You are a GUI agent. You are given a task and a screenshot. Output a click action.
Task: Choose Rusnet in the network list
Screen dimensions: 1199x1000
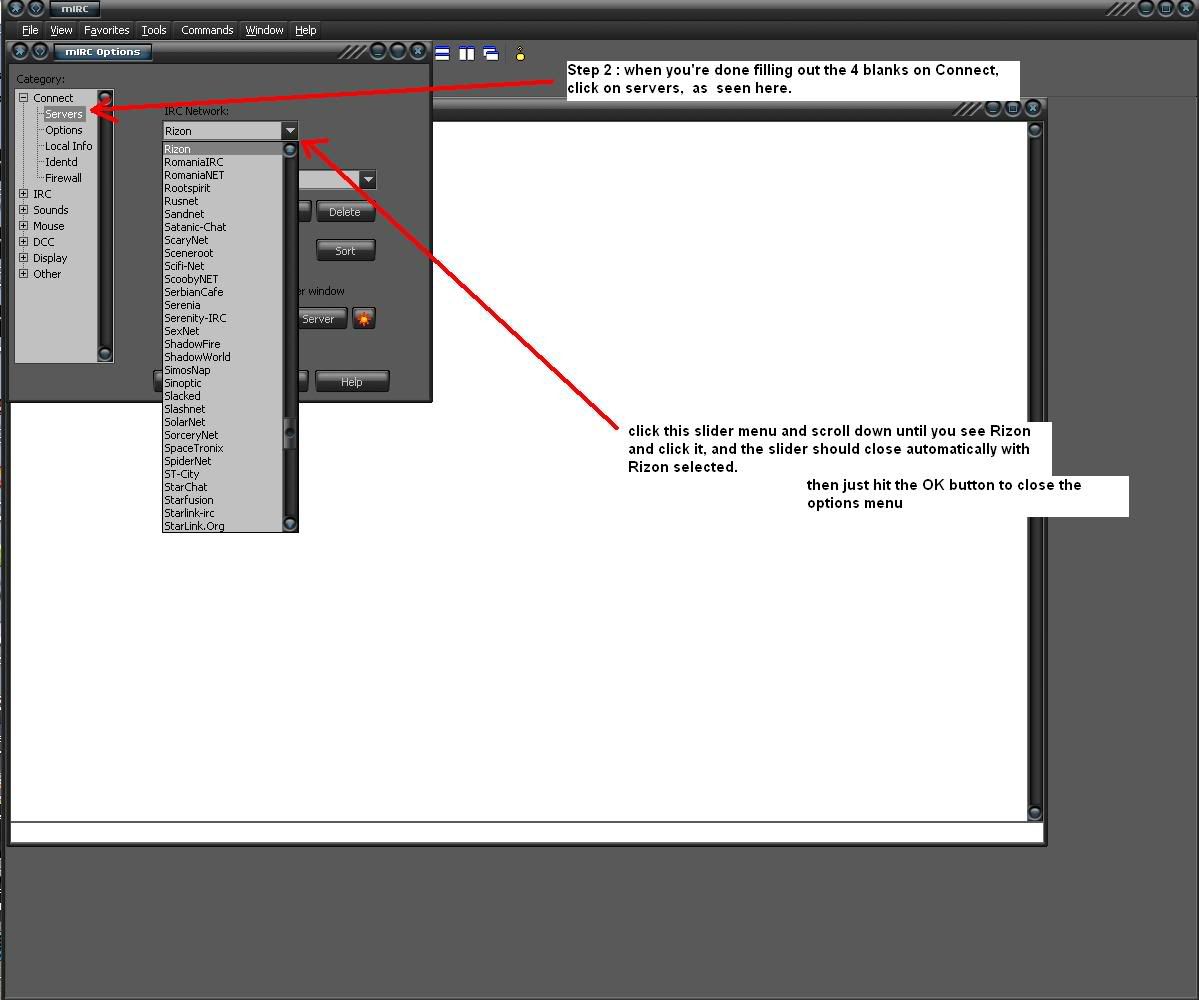(x=223, y=201)
